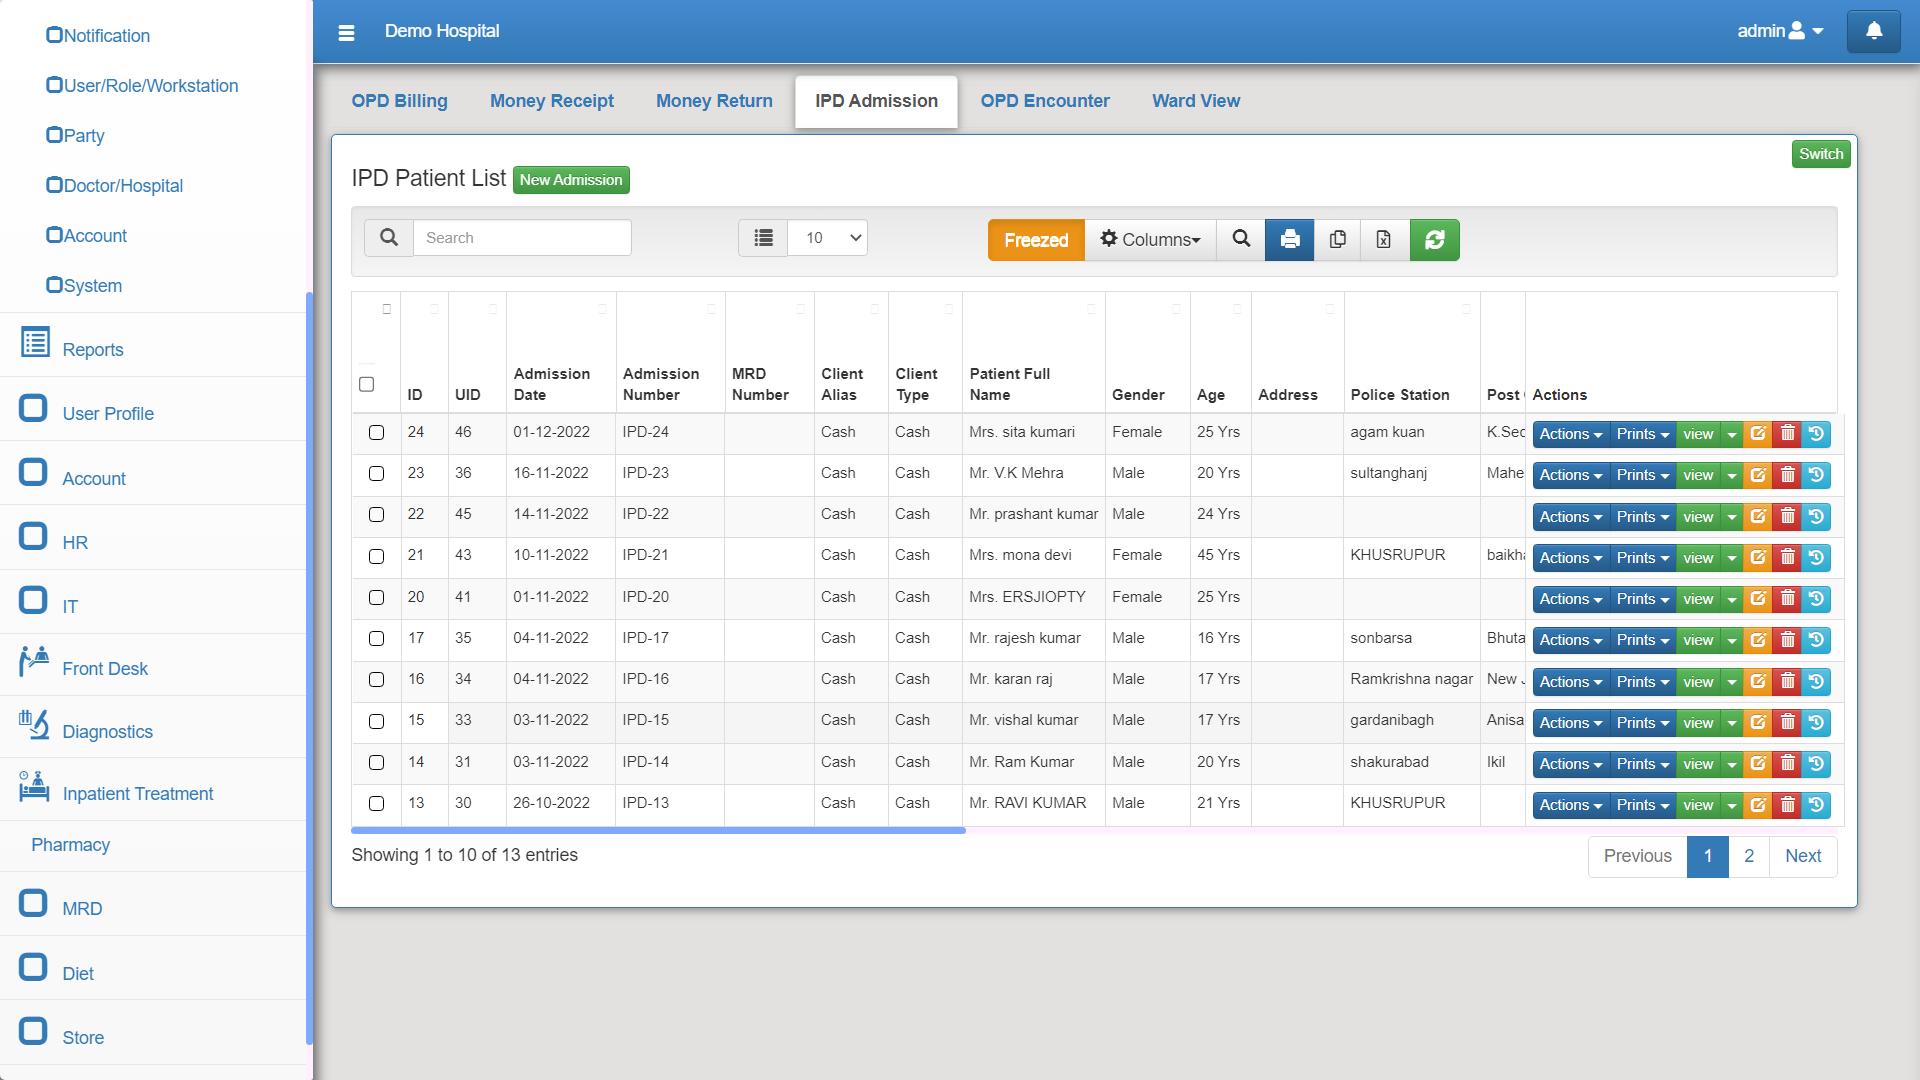Start a New Admission

point(571,180)
